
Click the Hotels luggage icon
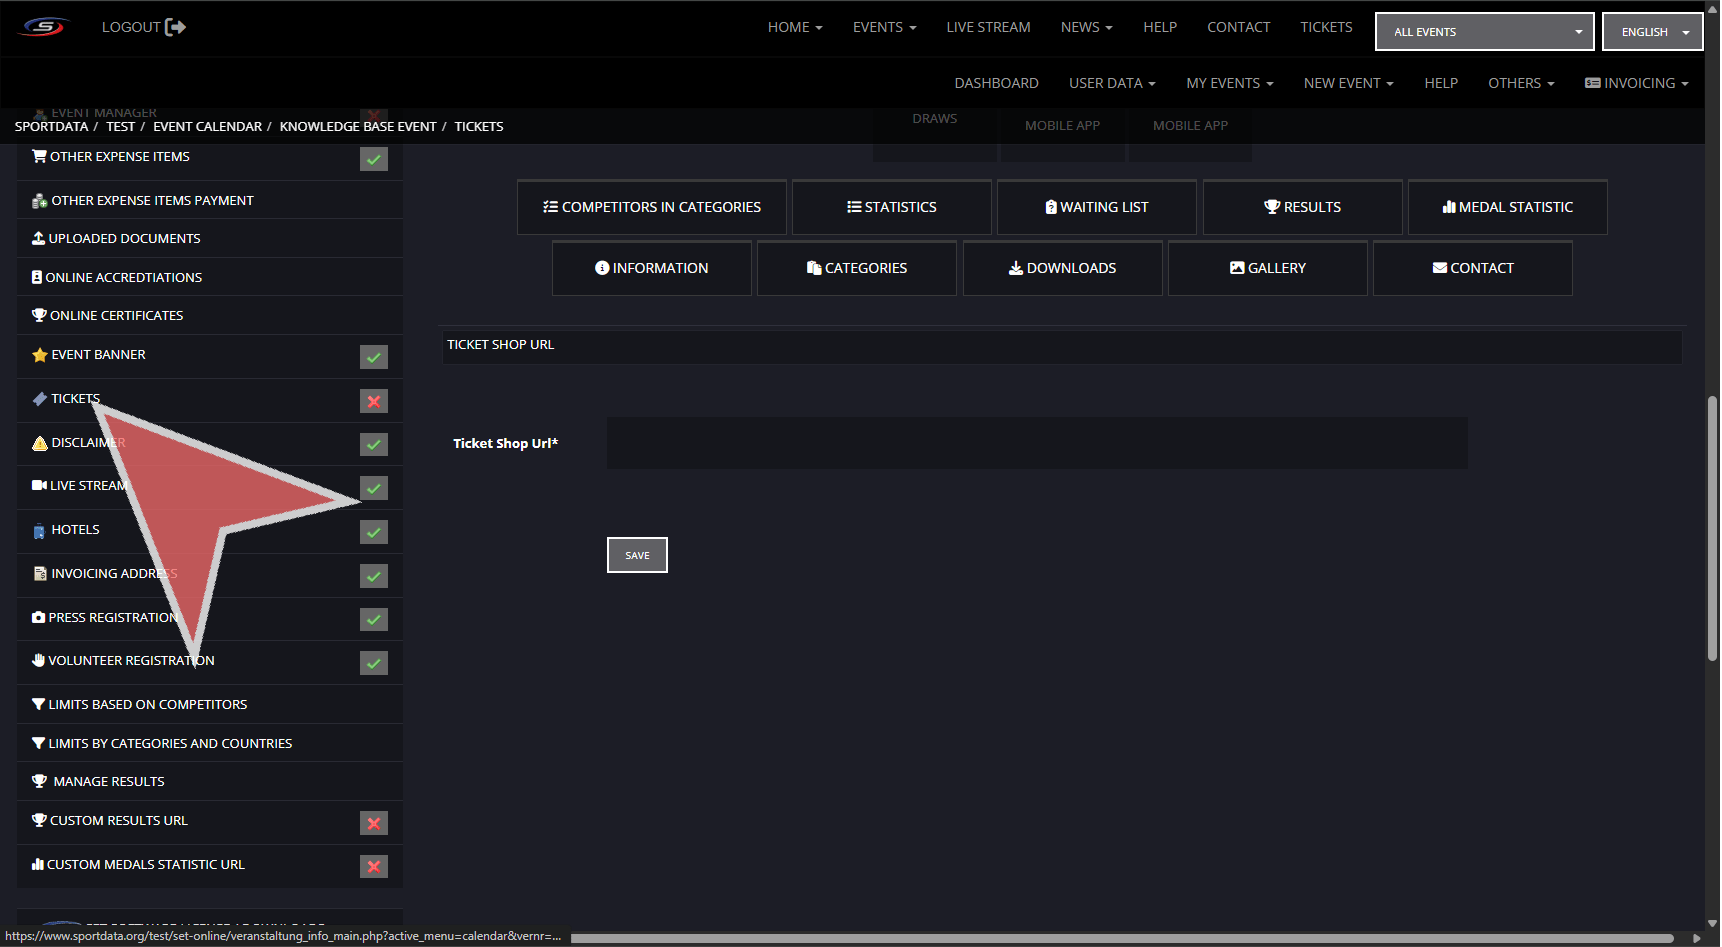(39, 531)
